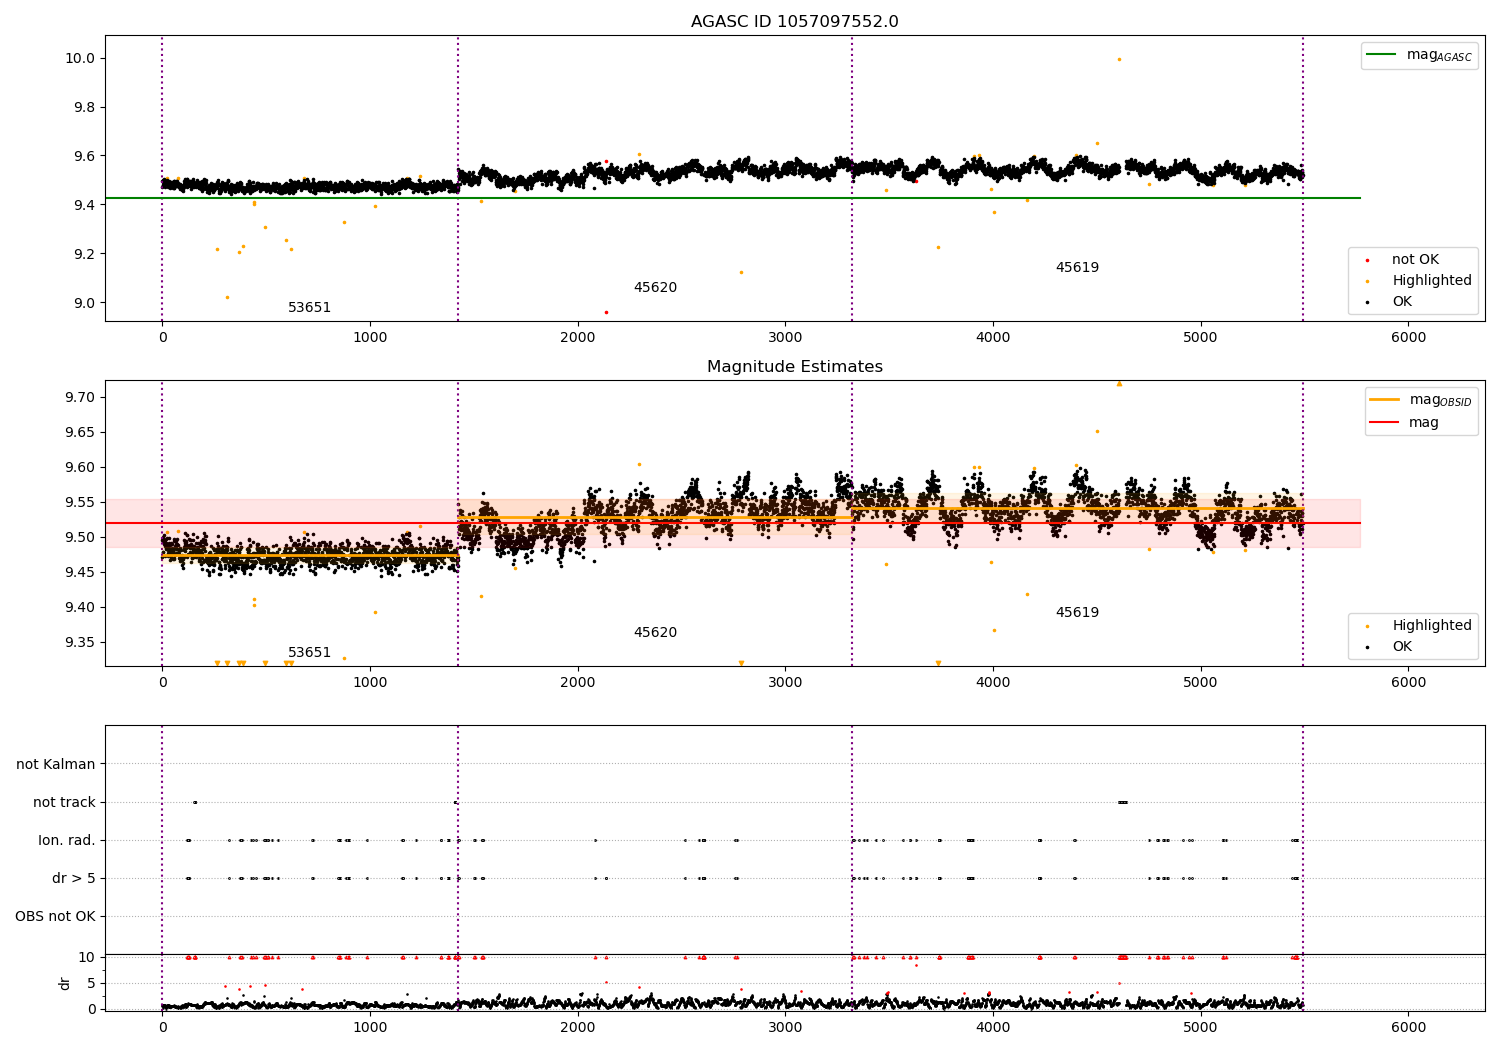Click the "9.50" y-tick on middle plot

pos(80,537)
